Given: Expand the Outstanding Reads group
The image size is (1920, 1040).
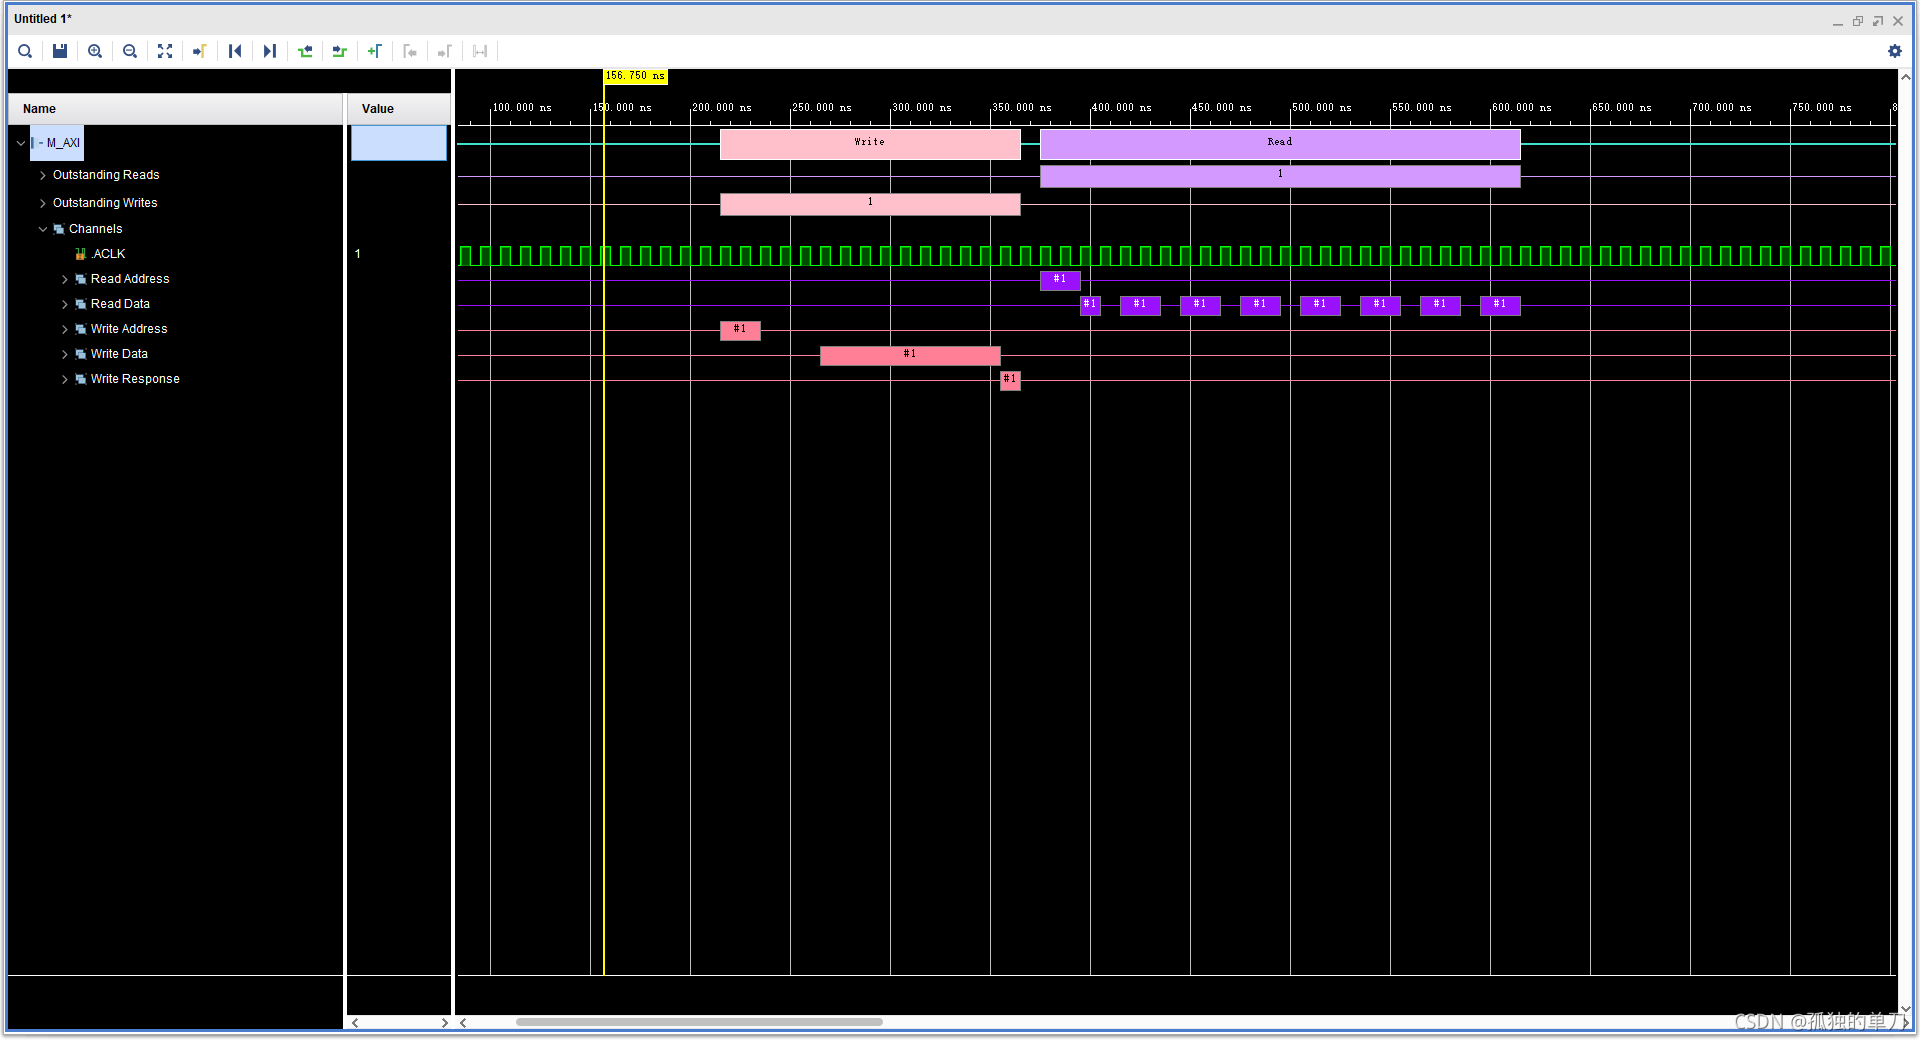Looking at the screenshot, I should pos(42,174).
